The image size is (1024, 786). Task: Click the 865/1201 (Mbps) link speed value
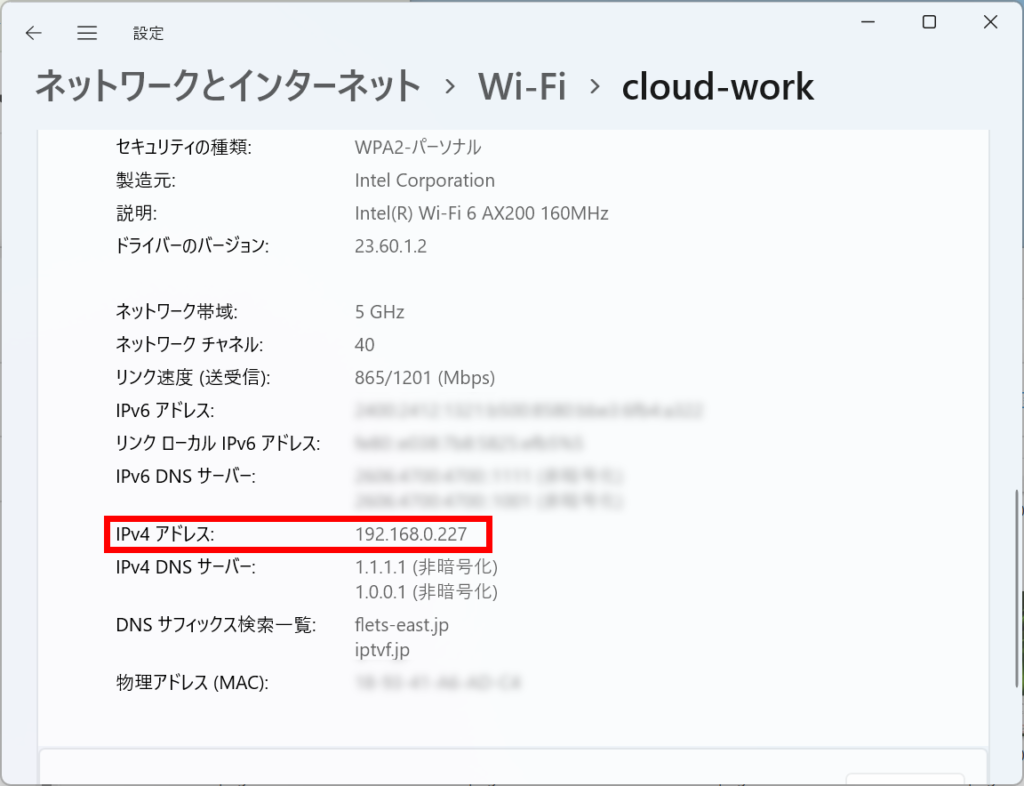[x=425, y=378]
